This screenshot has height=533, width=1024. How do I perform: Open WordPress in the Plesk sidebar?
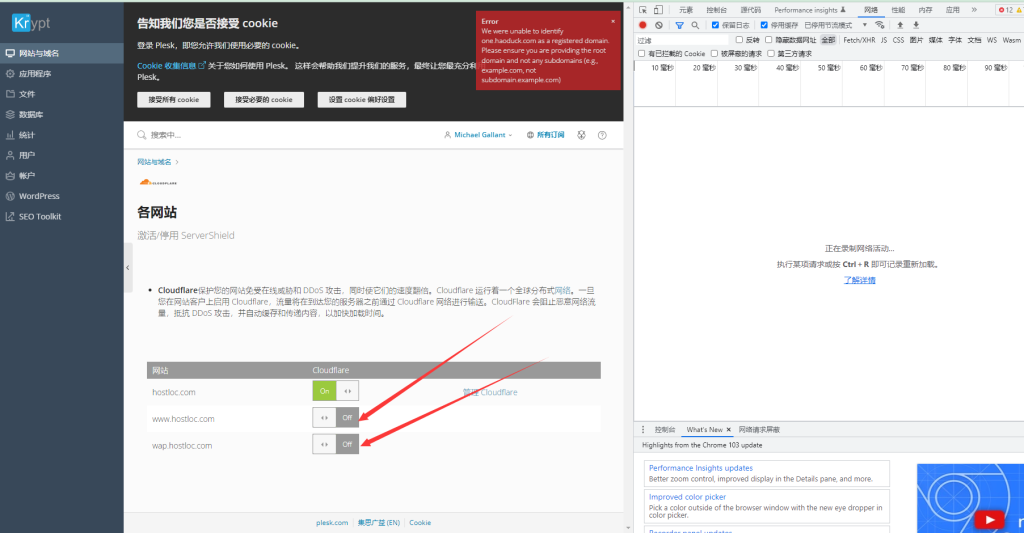coord(39,196)
